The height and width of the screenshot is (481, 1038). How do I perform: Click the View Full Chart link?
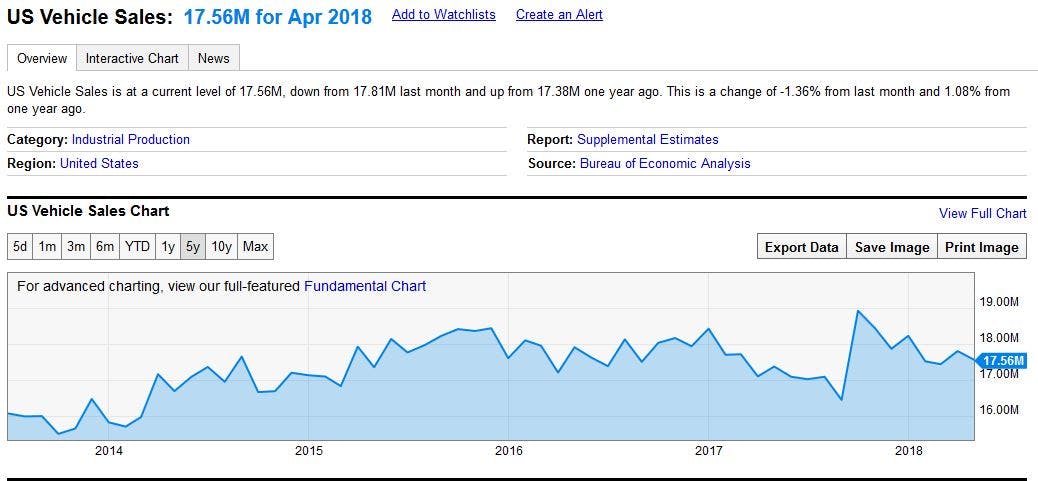(982, 213)
